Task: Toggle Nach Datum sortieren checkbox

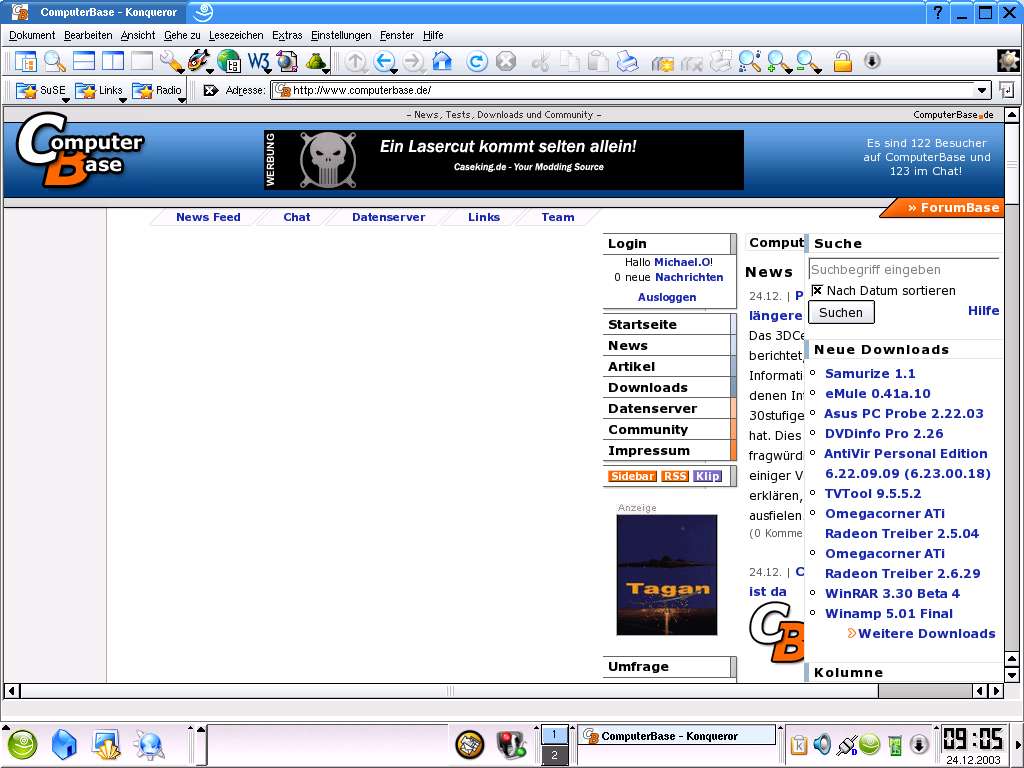Action: [816, 290]
